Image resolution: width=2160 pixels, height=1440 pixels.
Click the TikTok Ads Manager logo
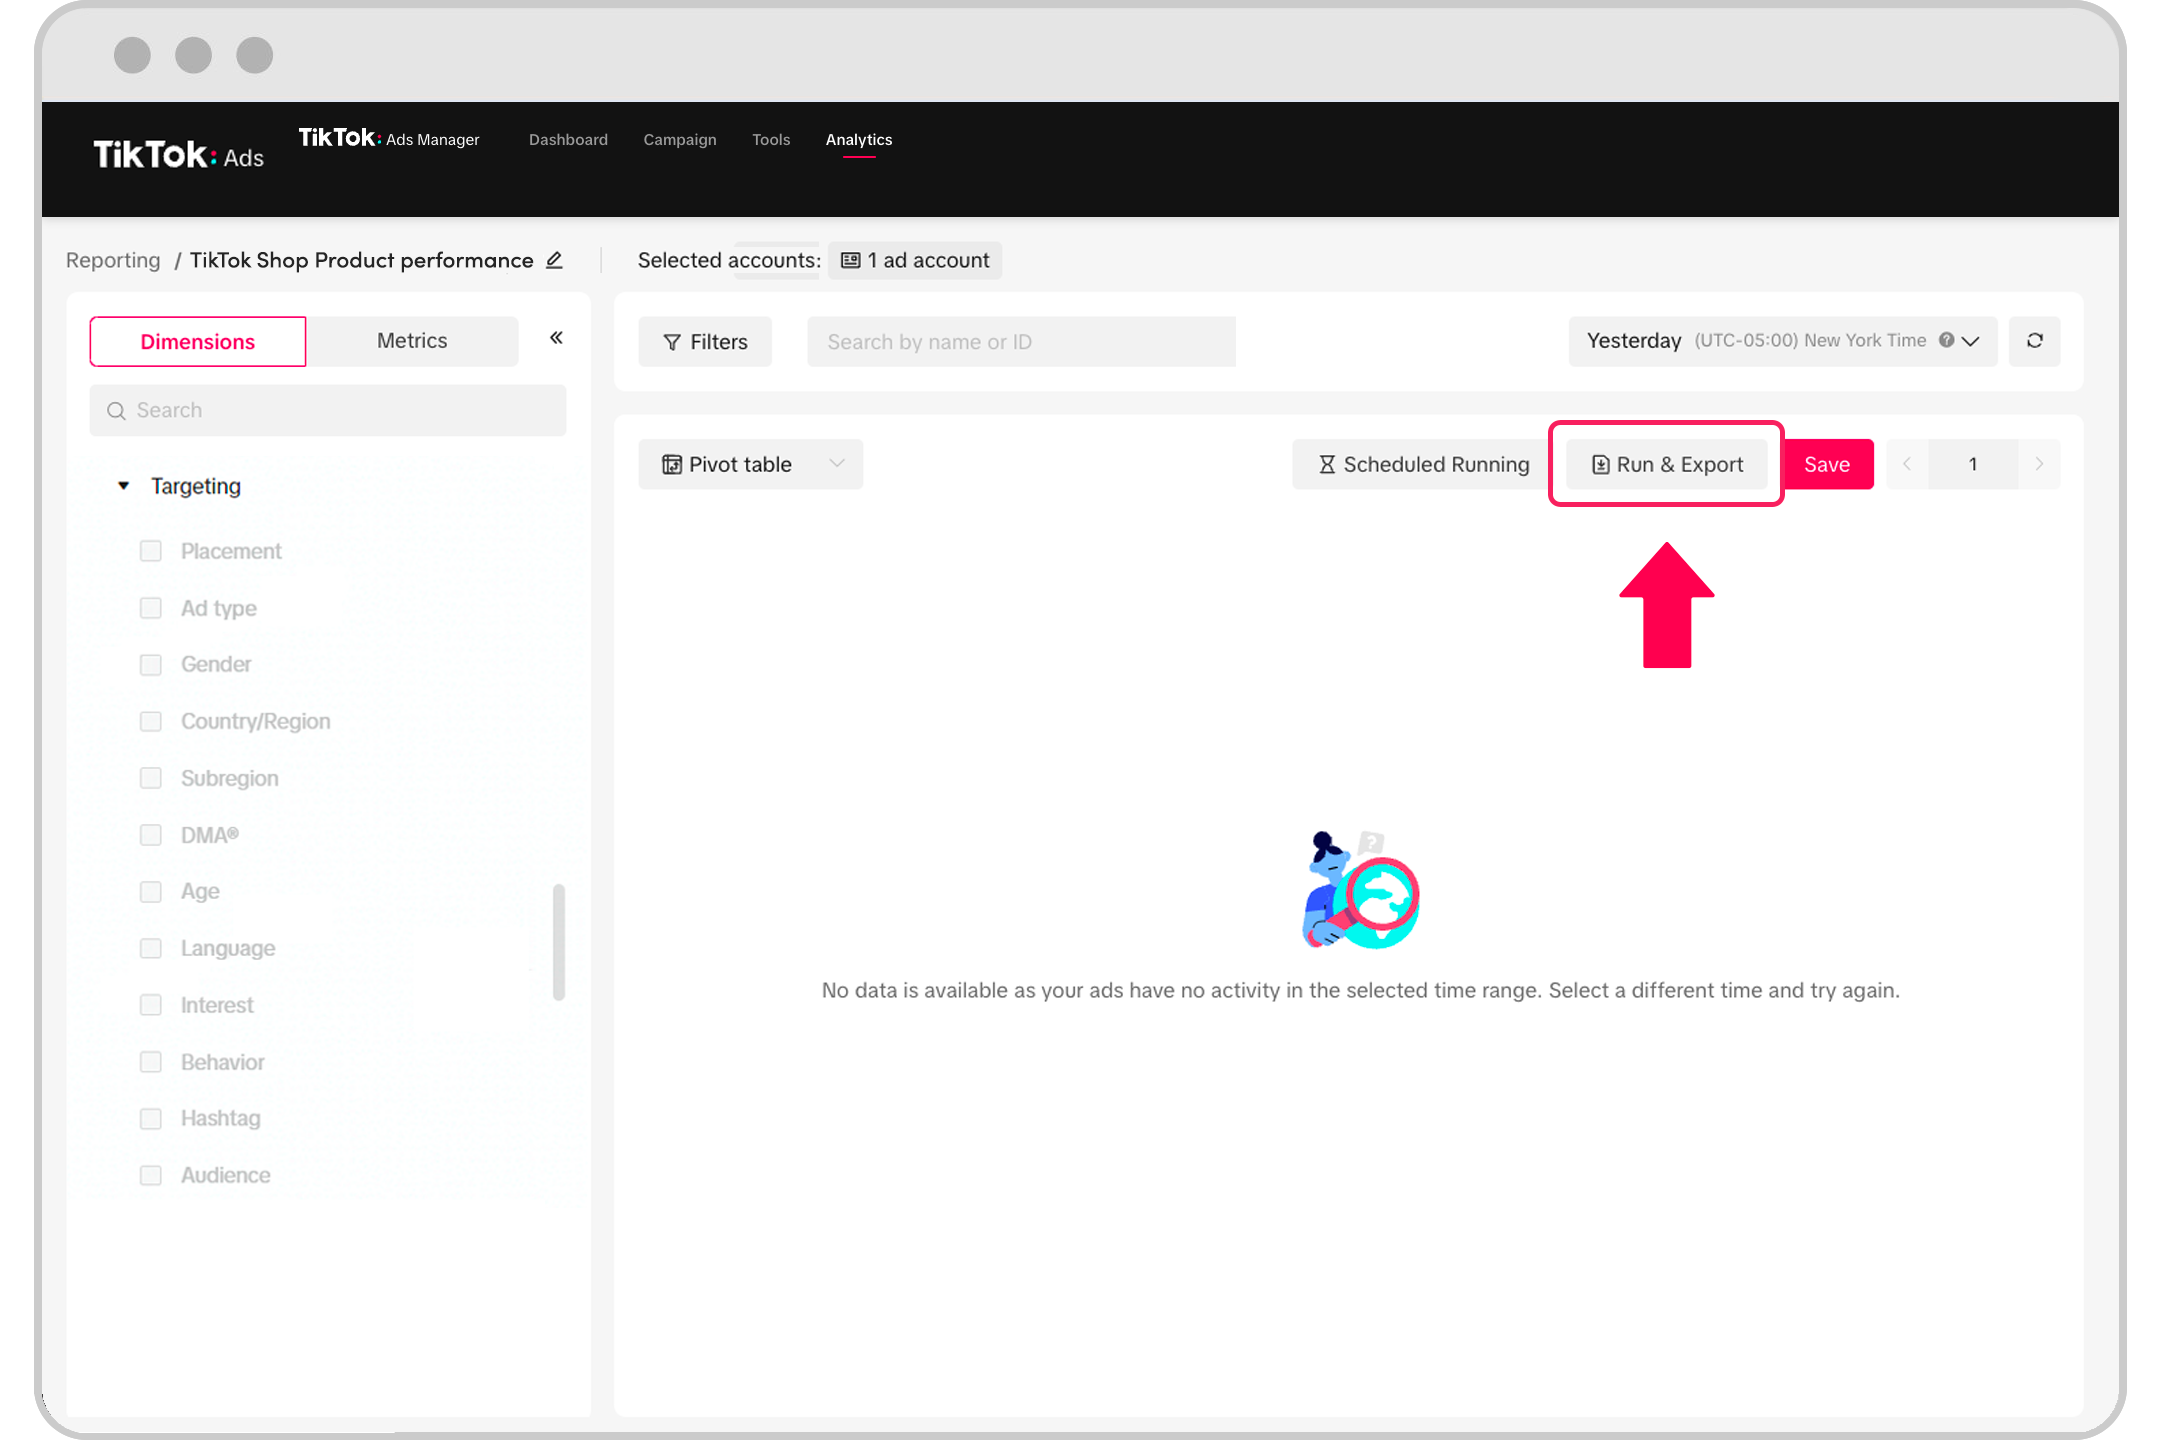[x=389, y=138]
